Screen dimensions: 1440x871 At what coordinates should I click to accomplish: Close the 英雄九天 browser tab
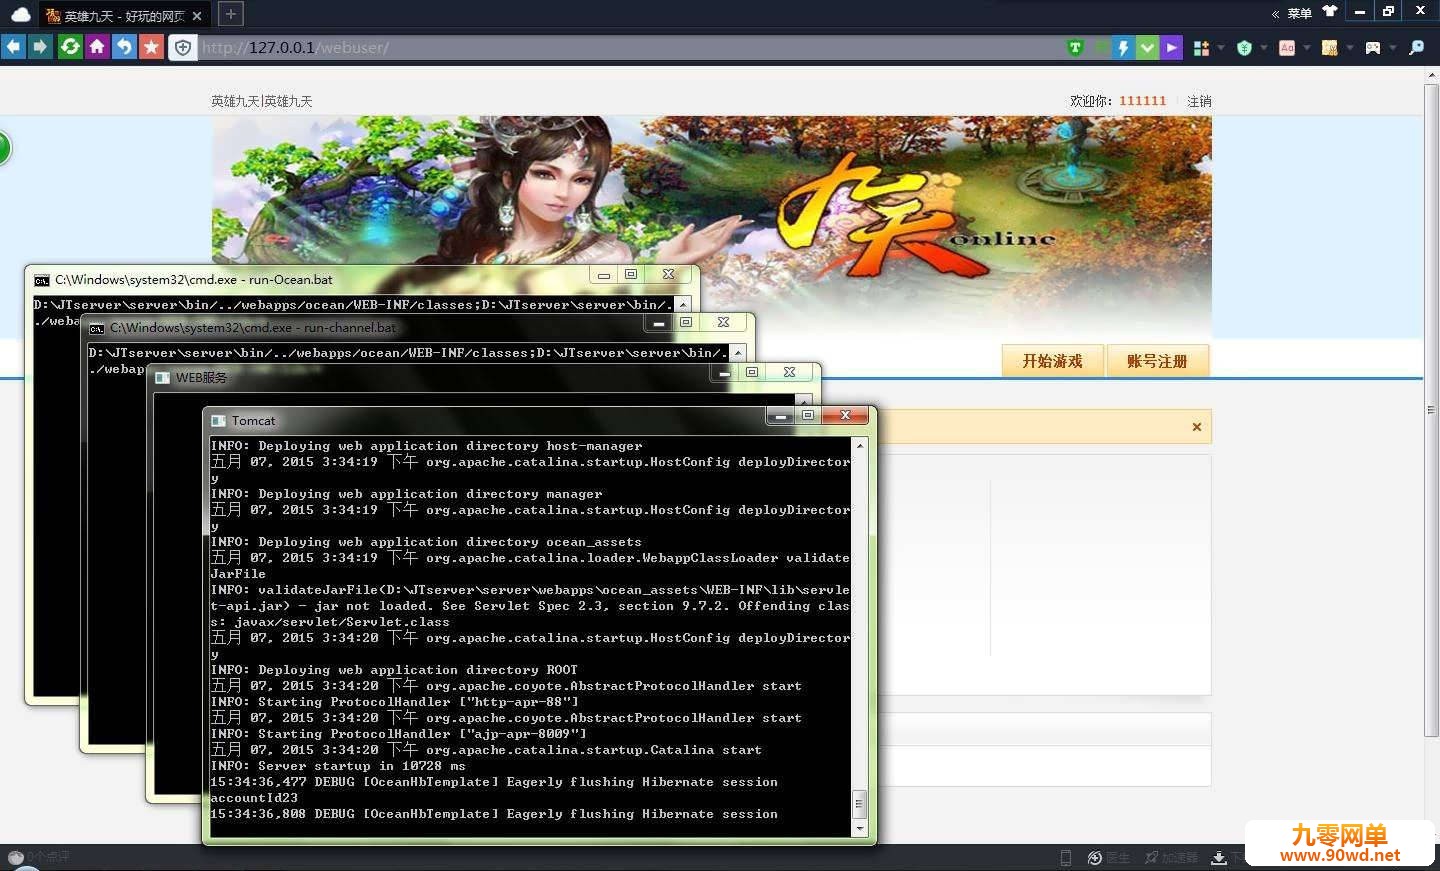click(197, 16)
